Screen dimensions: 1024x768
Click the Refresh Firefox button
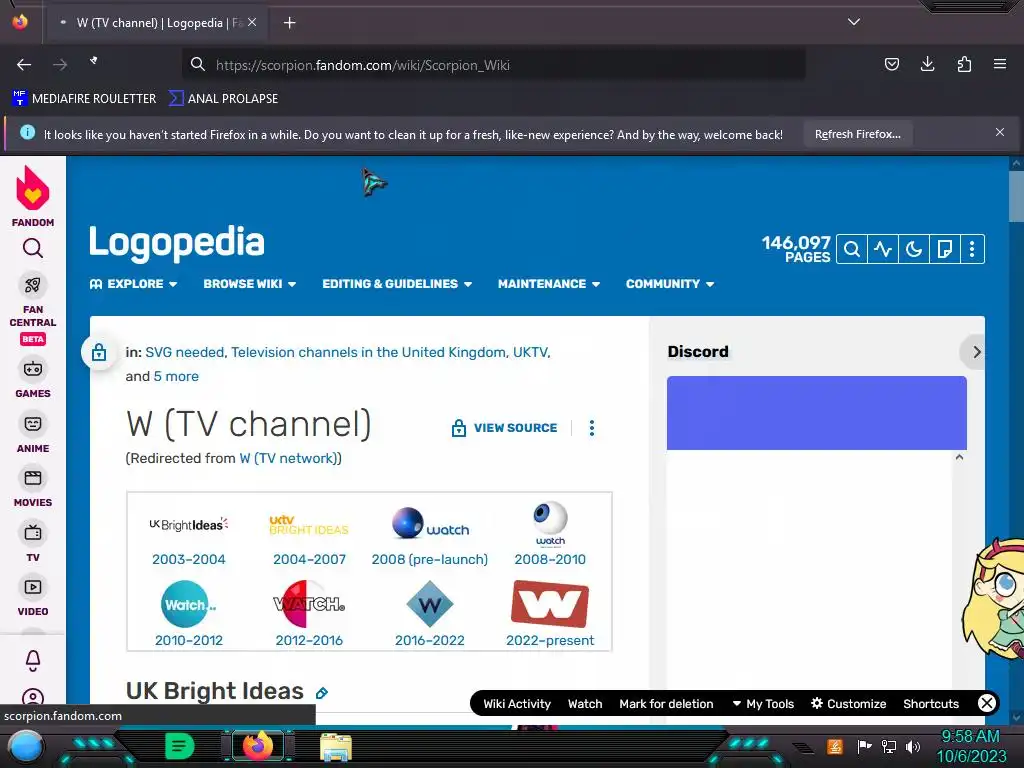point(857,135)
